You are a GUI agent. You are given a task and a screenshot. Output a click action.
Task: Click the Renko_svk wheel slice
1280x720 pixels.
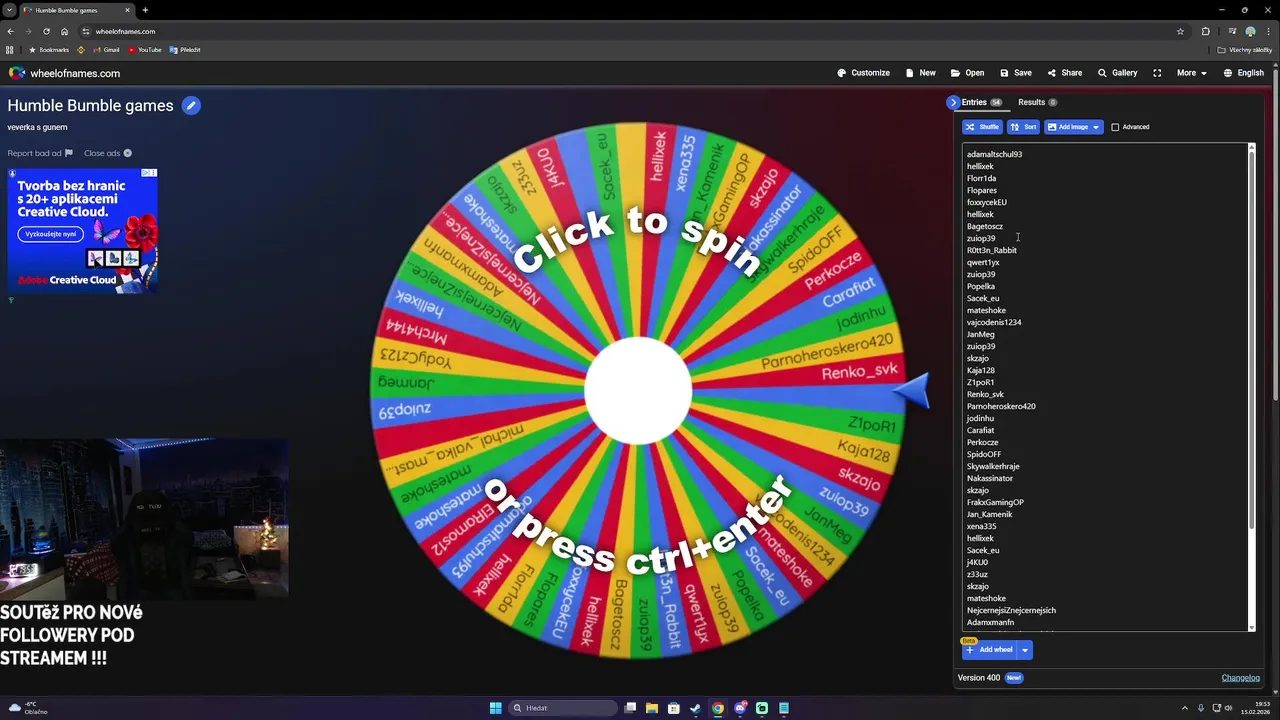[859, 372]
